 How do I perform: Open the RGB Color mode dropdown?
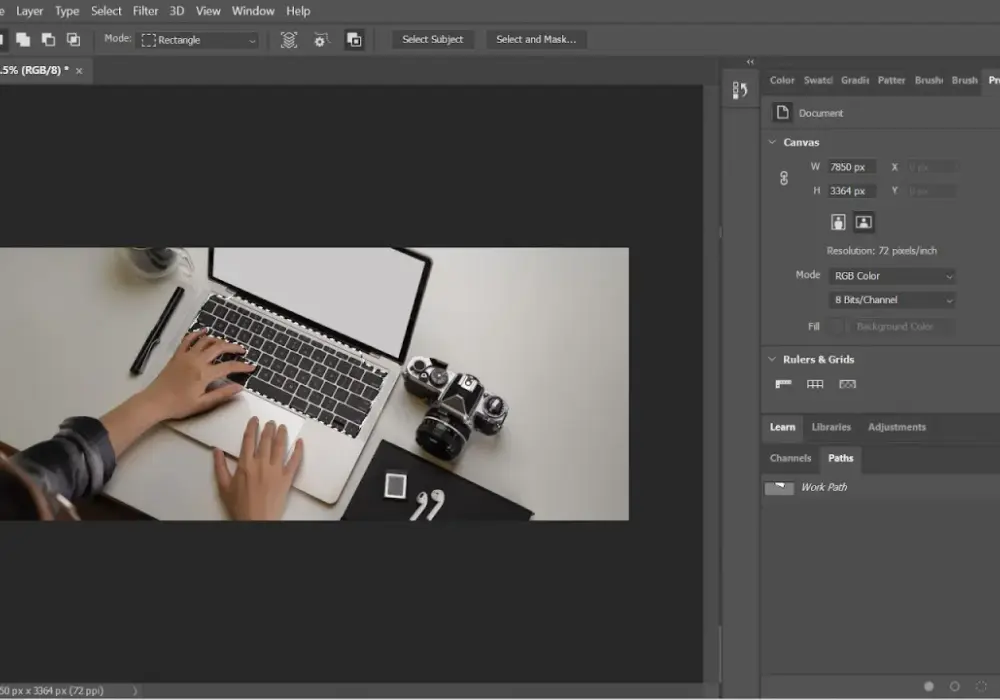(892, 276)
